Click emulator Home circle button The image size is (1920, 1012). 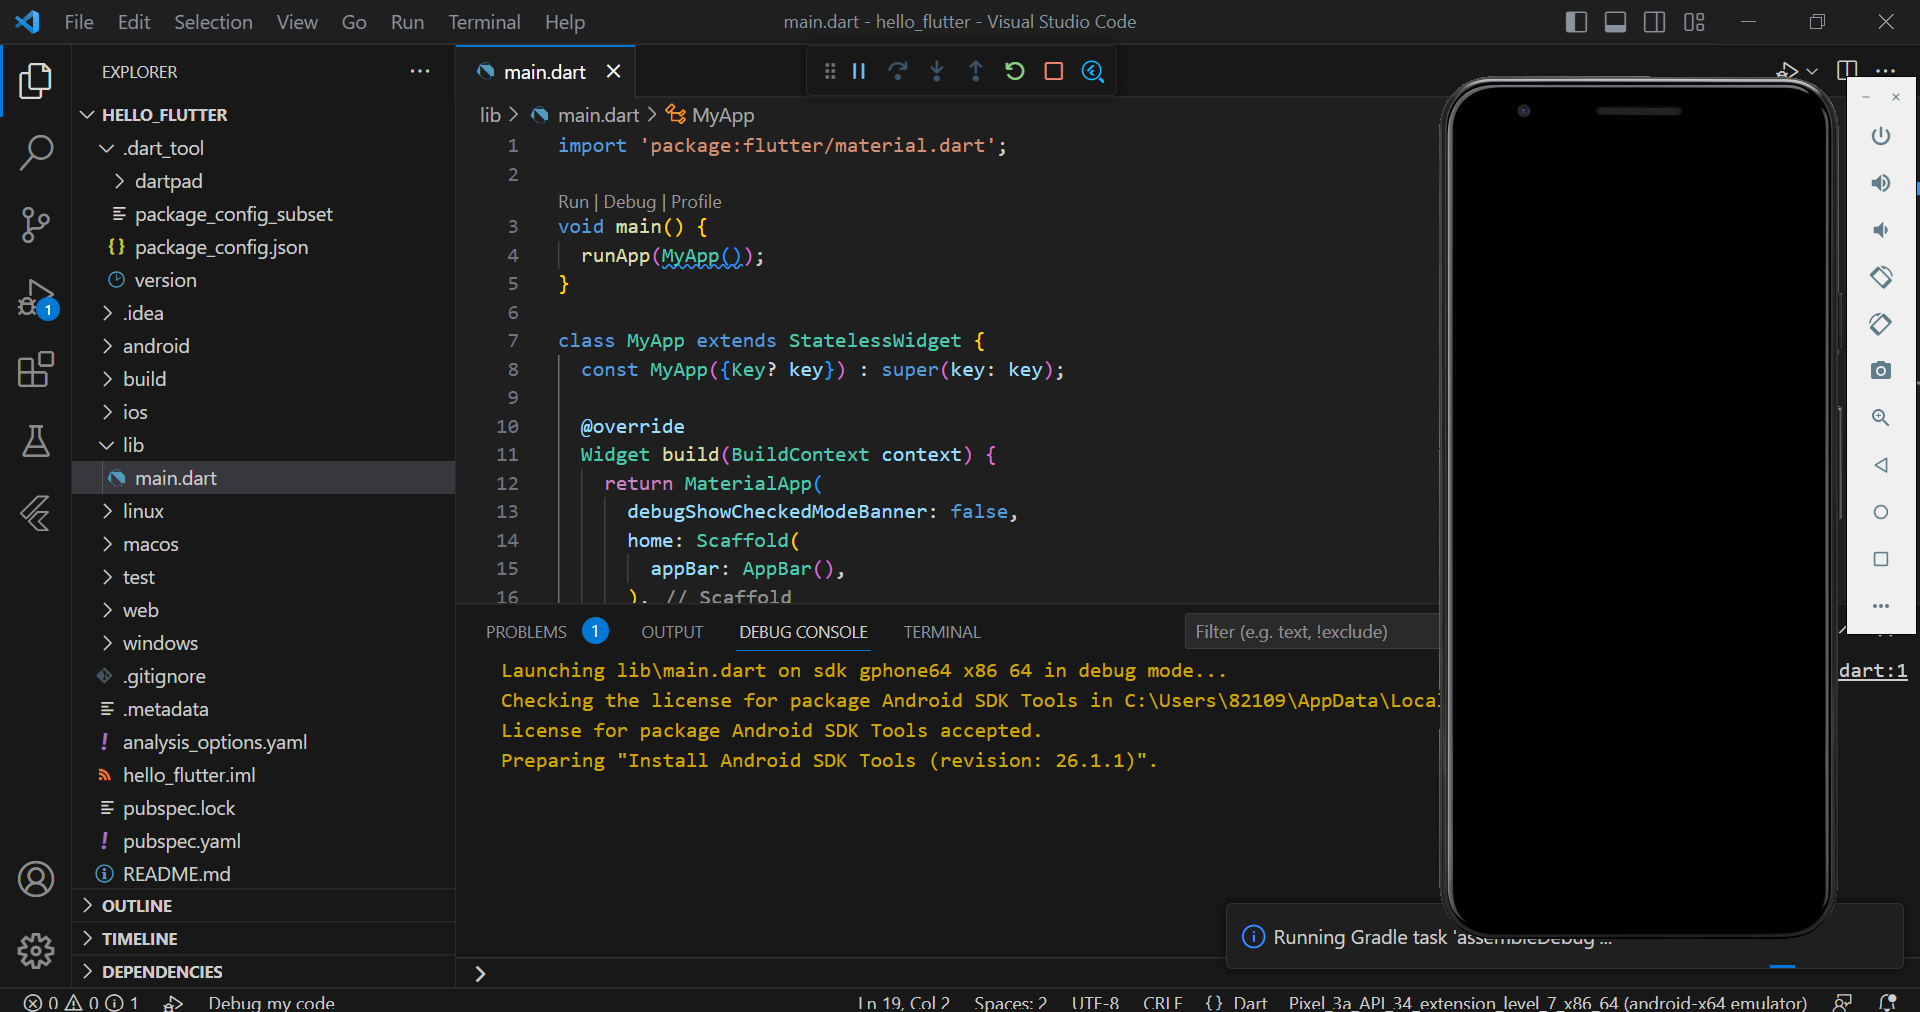point(1881,512)
